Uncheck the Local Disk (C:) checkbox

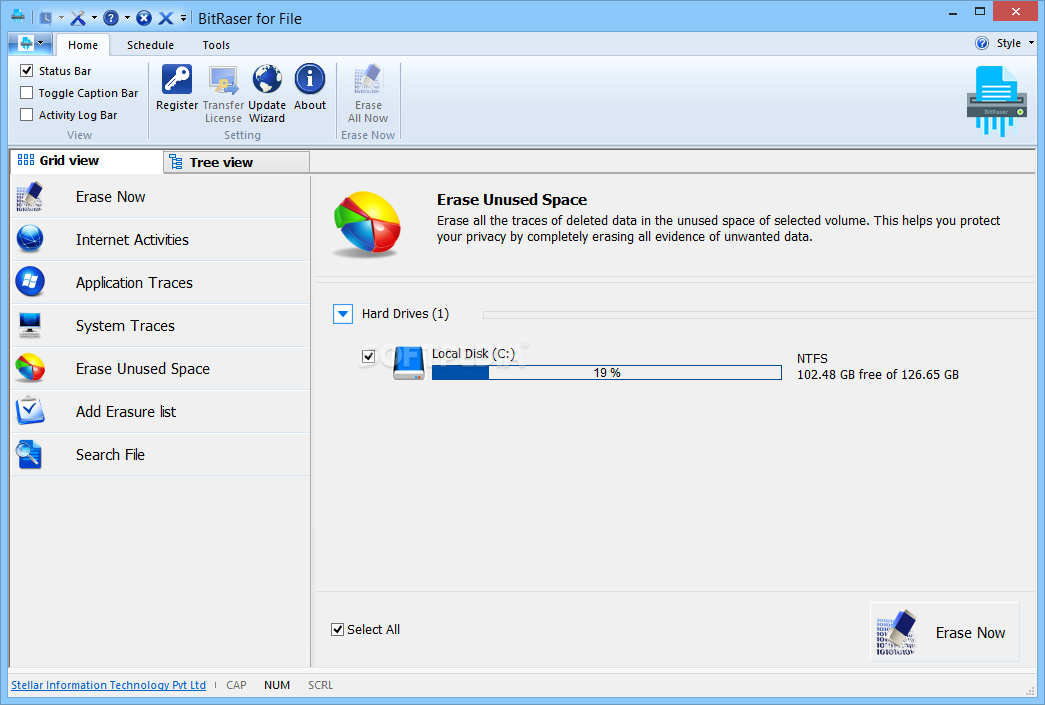pyautogui.click(x=368, y=356)
